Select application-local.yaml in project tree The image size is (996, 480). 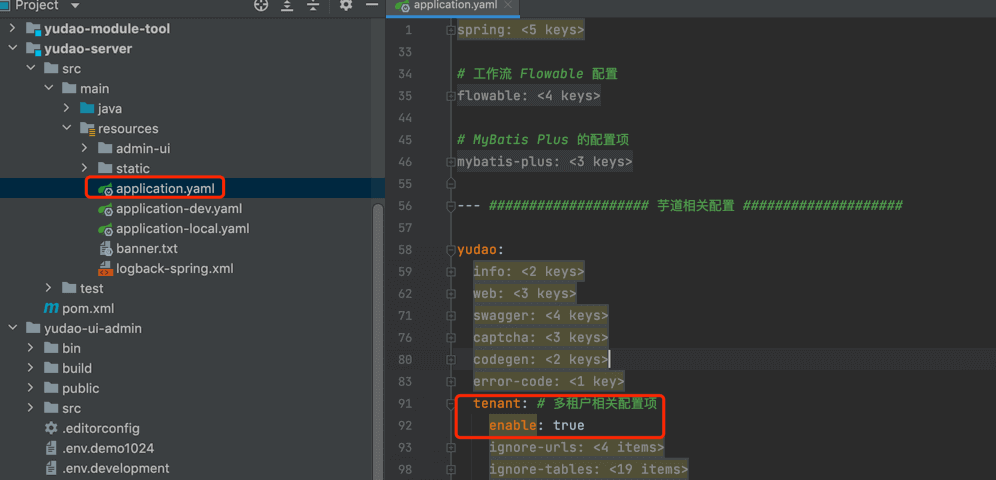(x=182, y=229)
